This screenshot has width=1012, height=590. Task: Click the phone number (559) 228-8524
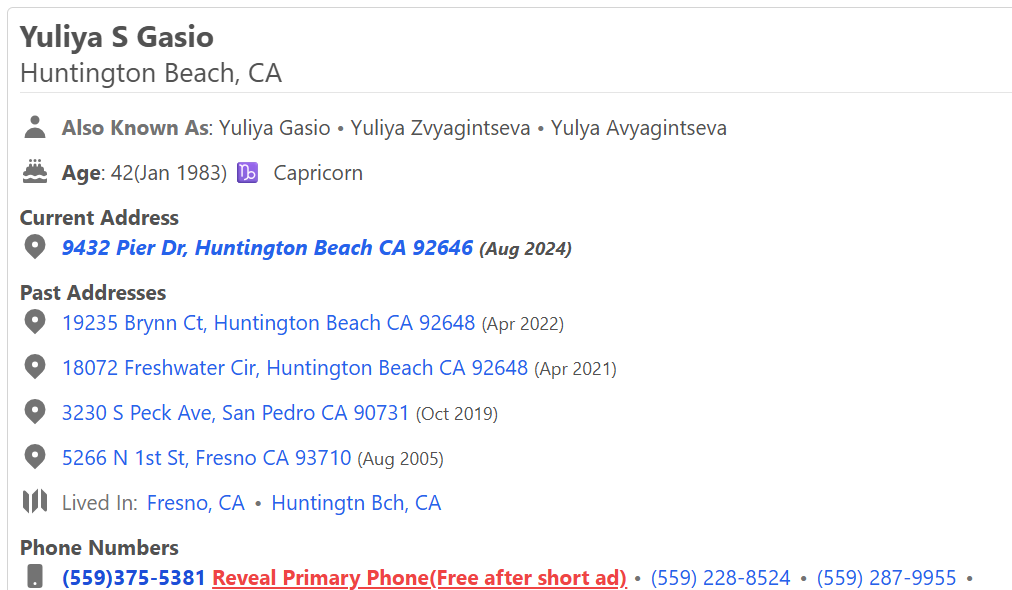(720, 578)
